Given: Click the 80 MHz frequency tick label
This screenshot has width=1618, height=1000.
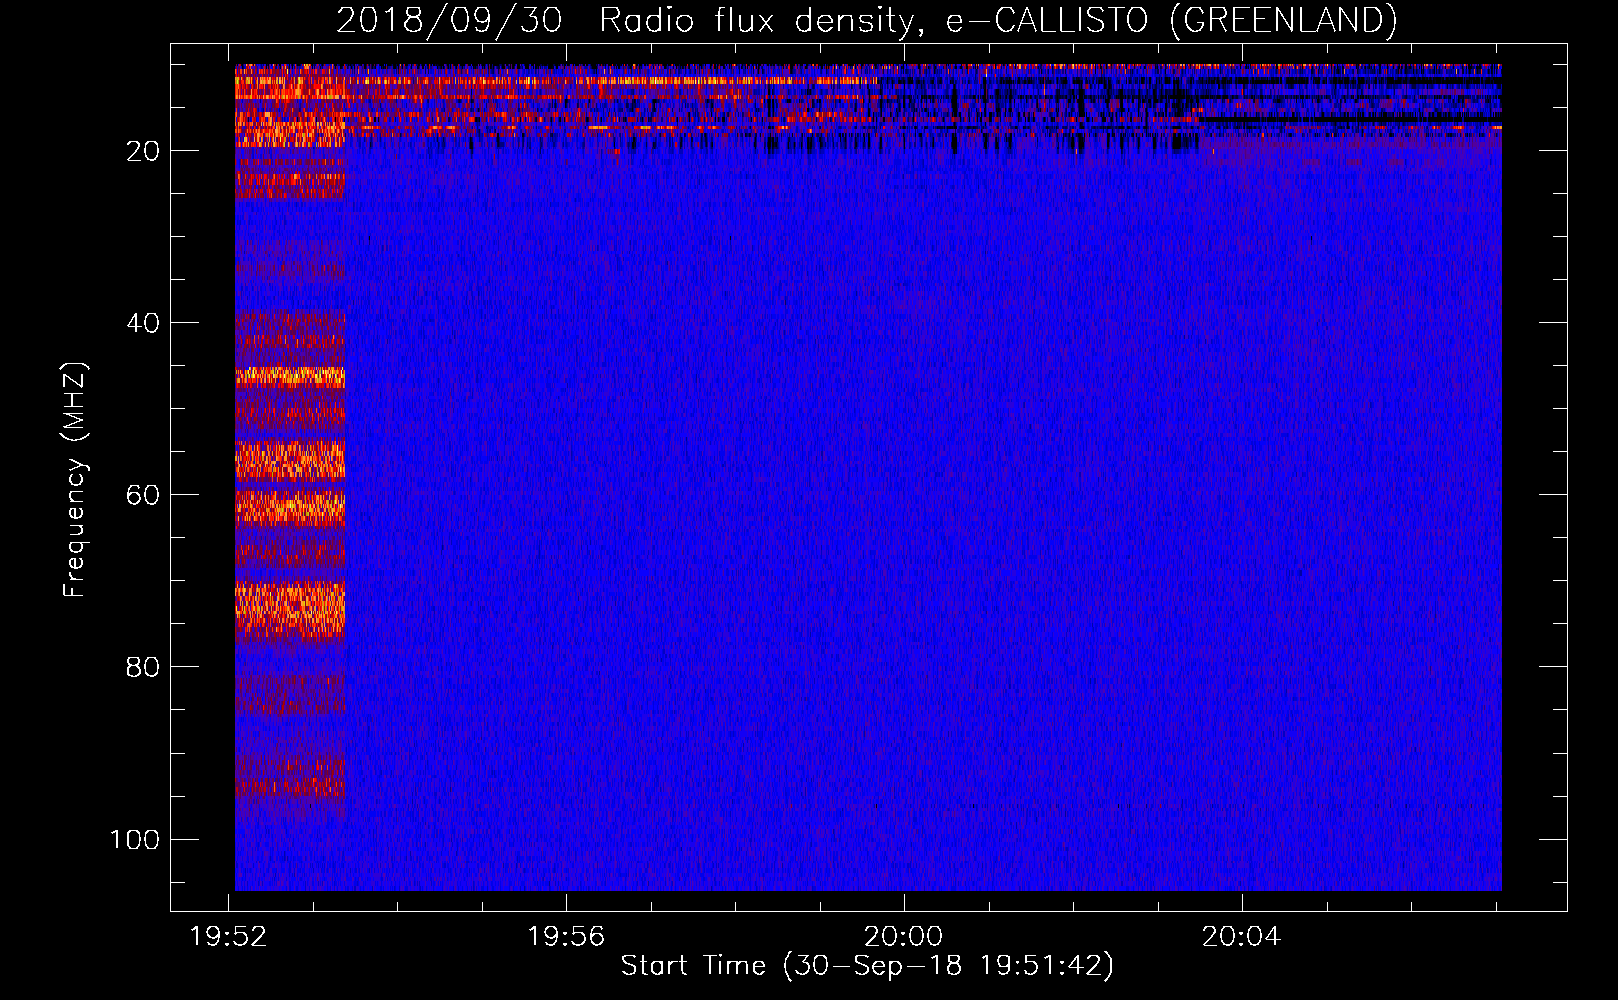Looking at the screenshot, I should coord(143,667).
